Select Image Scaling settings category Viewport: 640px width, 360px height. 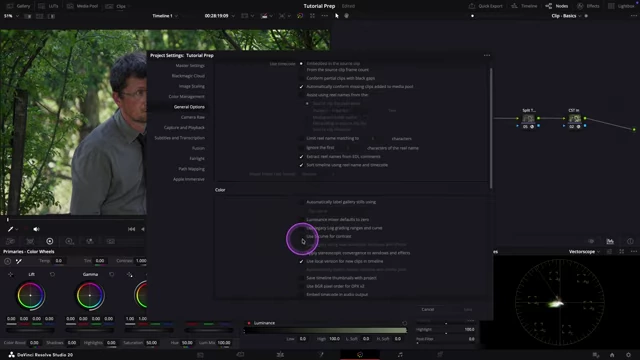tap(192, 87)
